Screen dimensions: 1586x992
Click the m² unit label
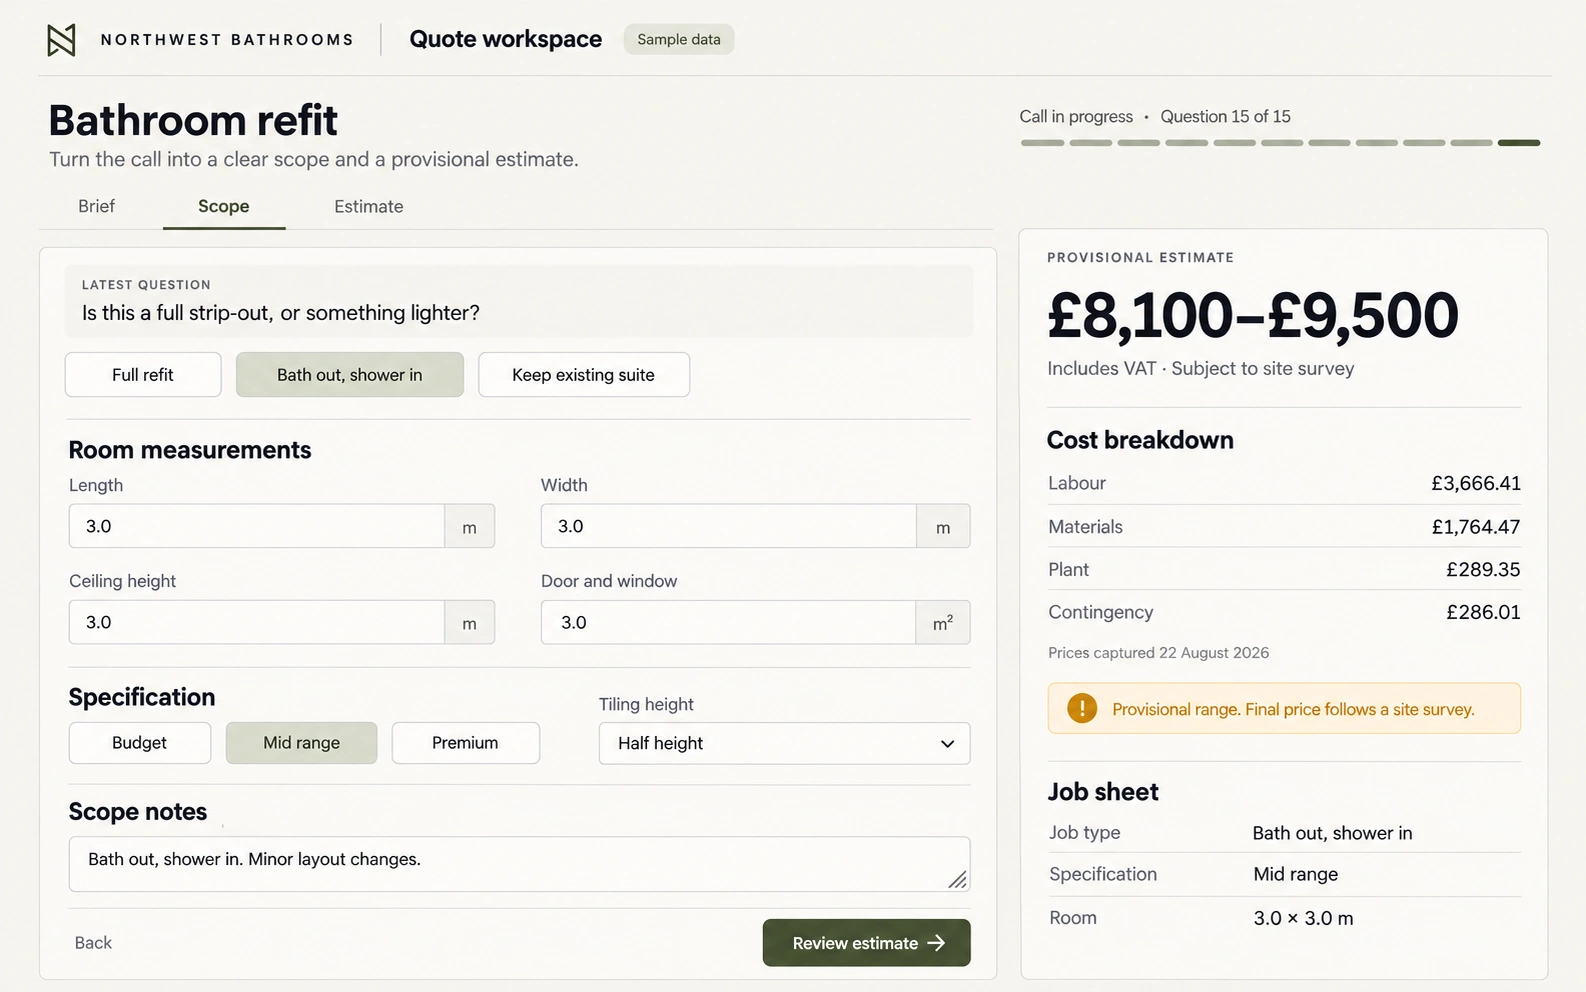(943, 623)
